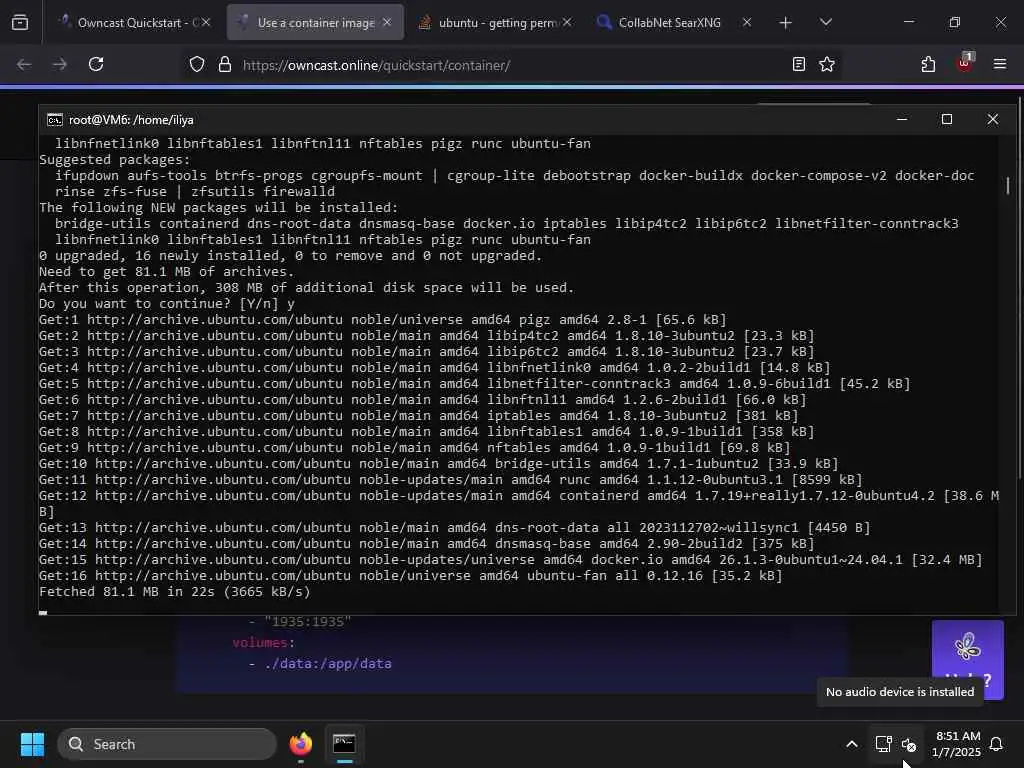Close the root@VM6 terminal window
The image size is (1024, 768).
(993, 120)
